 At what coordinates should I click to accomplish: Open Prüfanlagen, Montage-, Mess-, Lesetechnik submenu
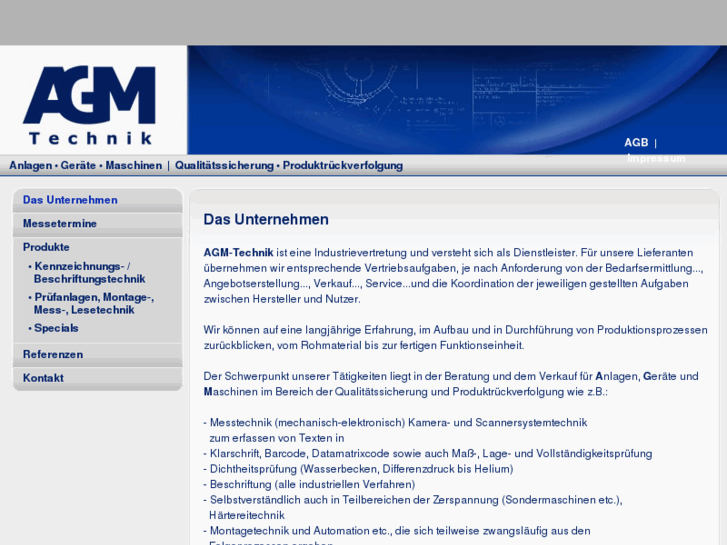[x=93, y=303]
